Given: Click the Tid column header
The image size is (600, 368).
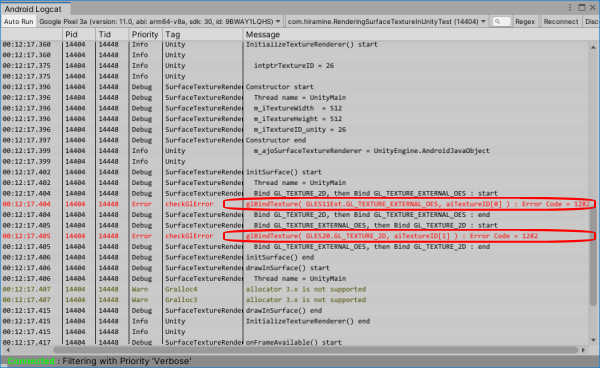Looking at the screenshot, I should [x=112, y=34].
